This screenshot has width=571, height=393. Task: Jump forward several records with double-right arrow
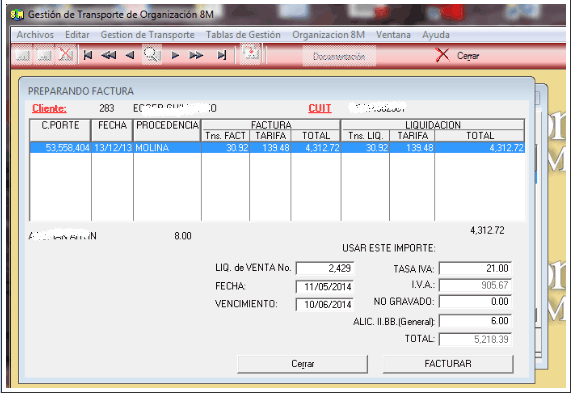(x=196, y=55)
